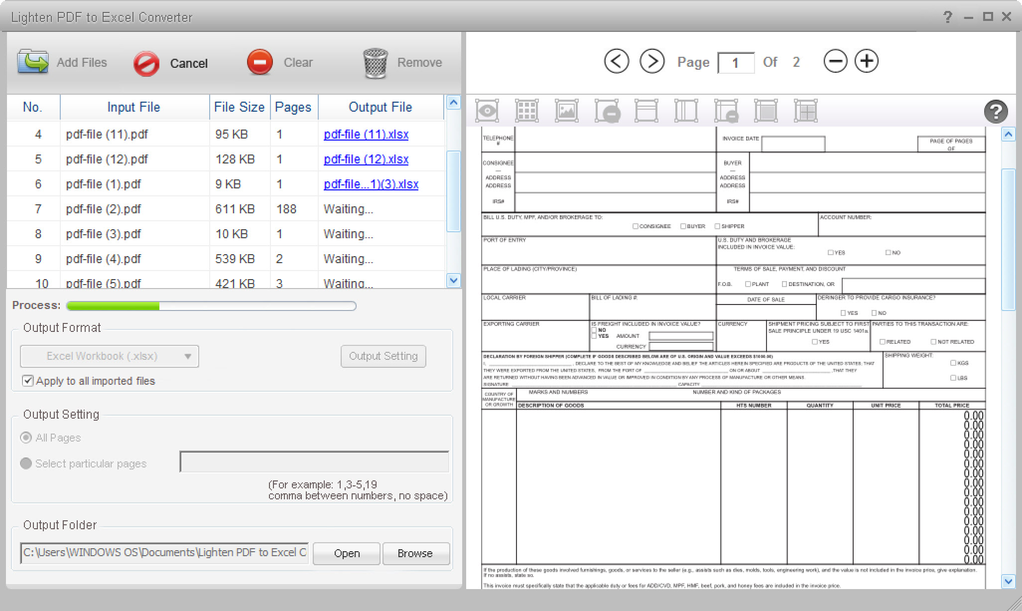Click the Input File column header

134,107
